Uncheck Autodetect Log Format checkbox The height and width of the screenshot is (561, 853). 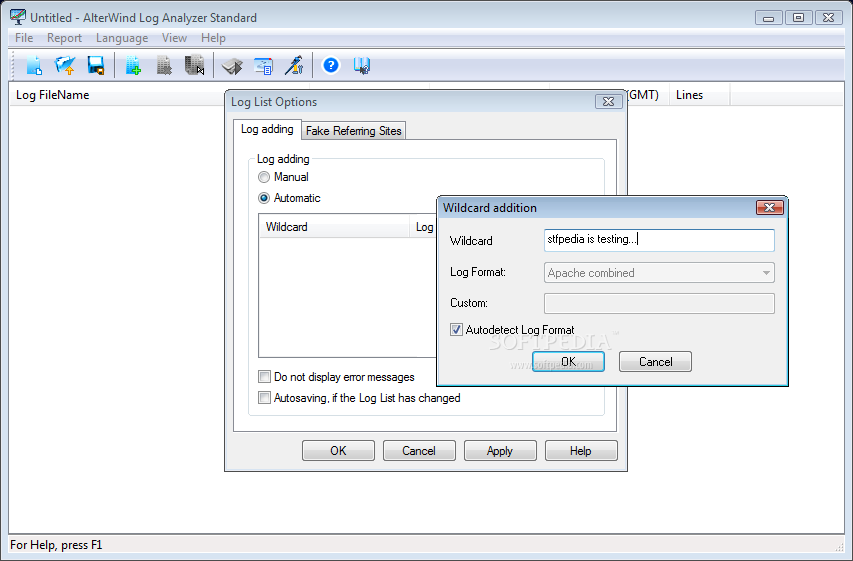[456, 330]
